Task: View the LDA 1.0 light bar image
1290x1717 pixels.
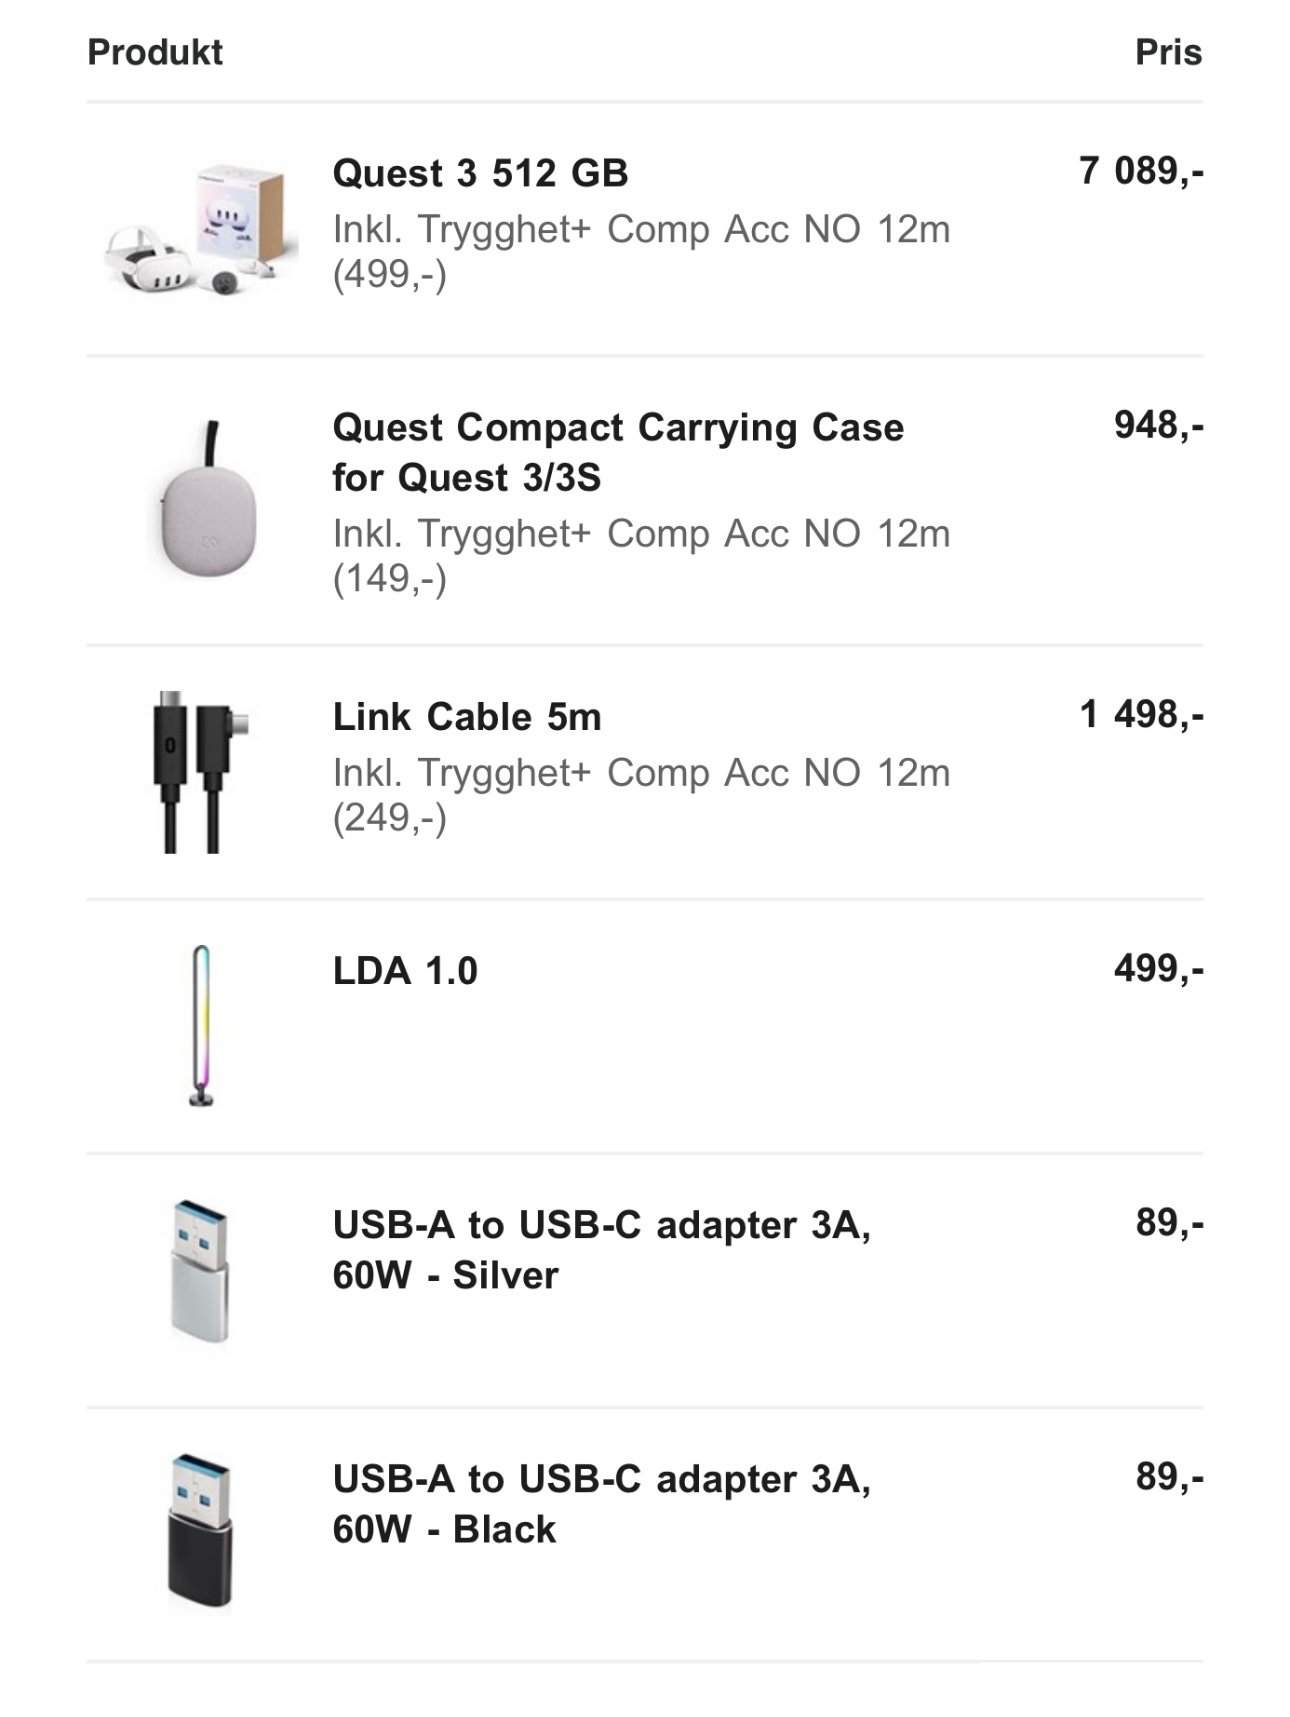Action: 200,1026
